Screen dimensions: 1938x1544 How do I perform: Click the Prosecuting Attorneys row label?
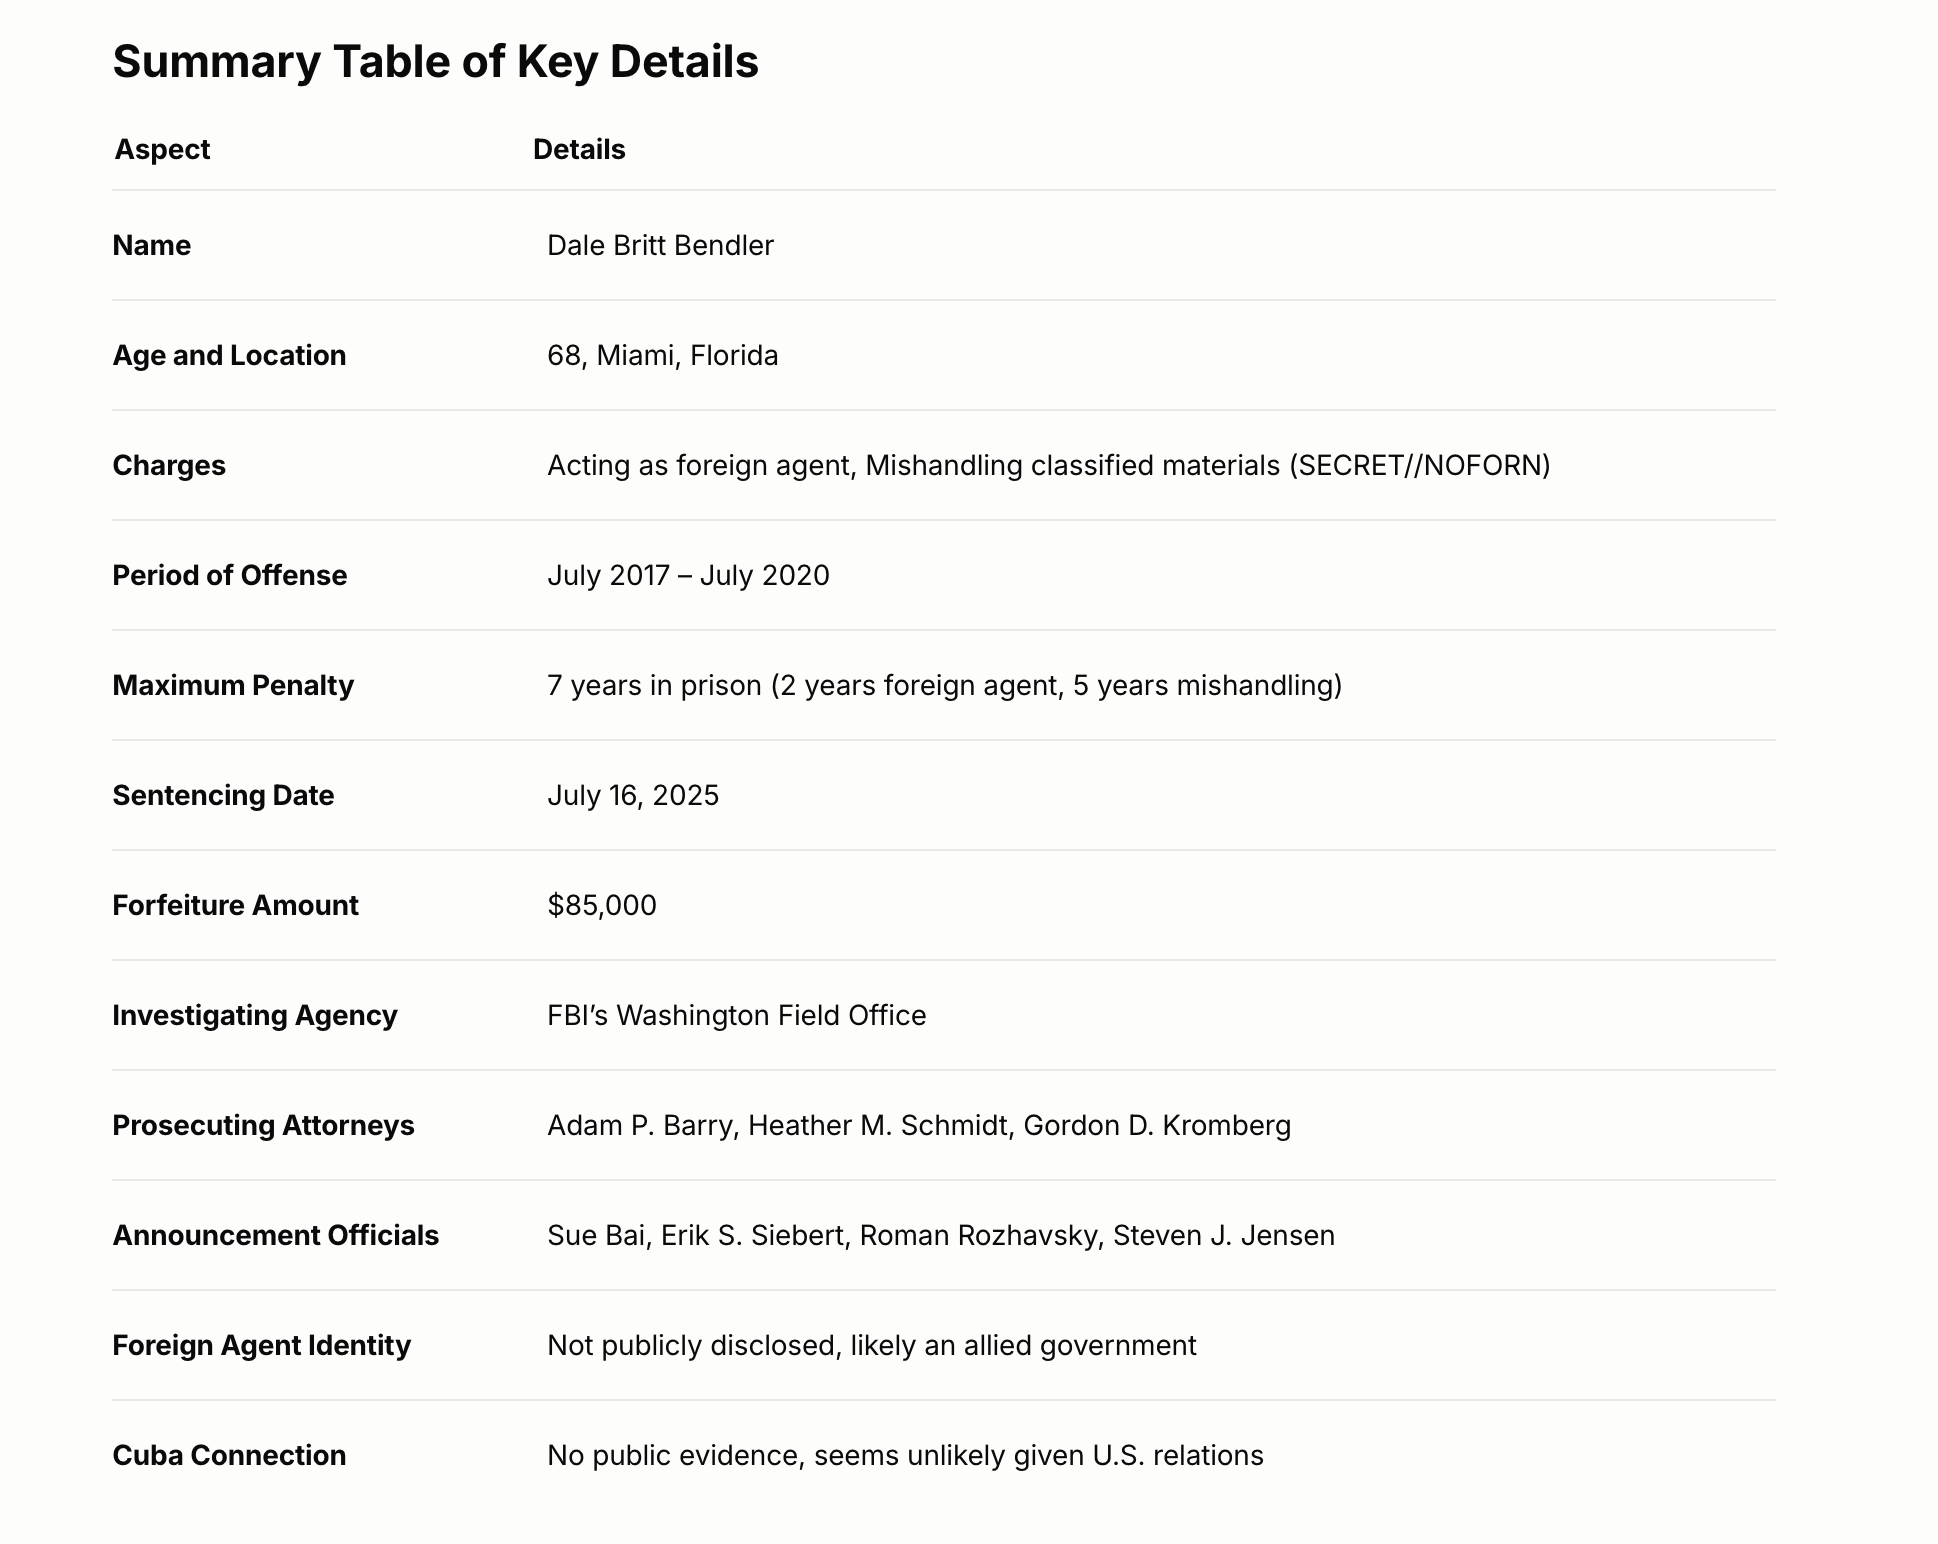[x=263, y=1125]
